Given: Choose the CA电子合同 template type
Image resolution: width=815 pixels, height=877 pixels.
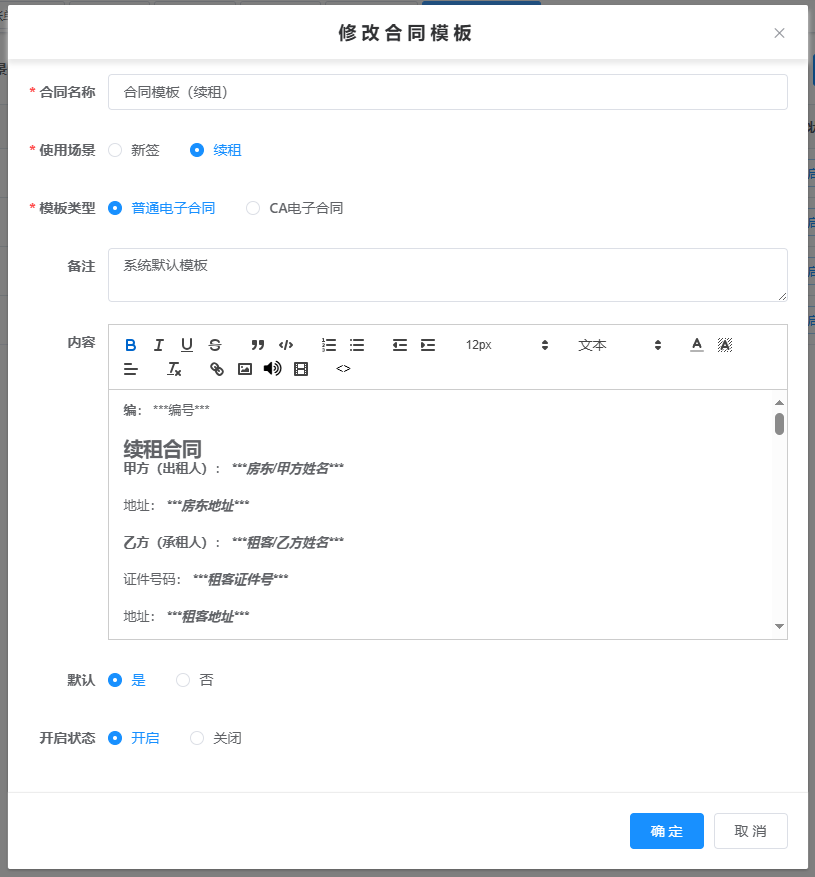Looking at the screenshot, I should click(253, 208).
